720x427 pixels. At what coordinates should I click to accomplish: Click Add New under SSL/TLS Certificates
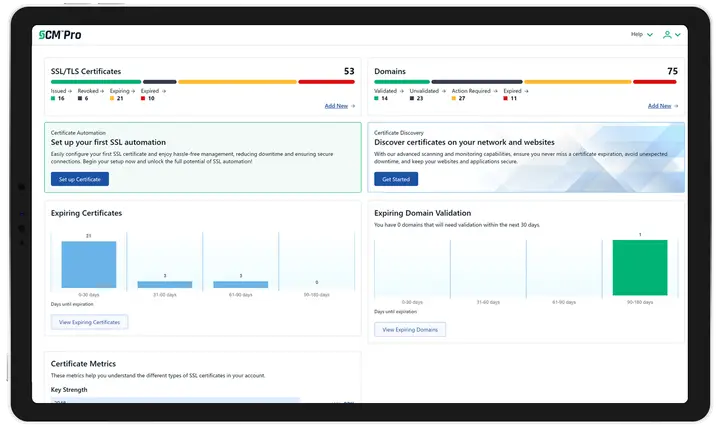point(339,105)
